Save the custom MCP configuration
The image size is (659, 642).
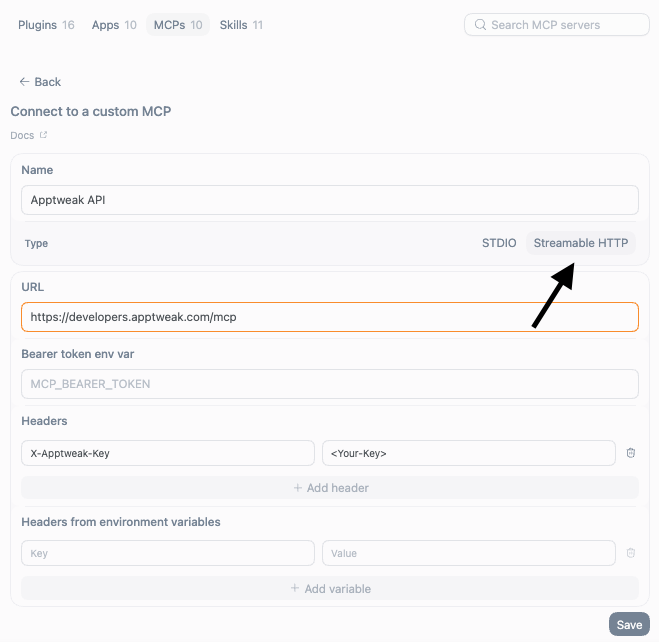(629, 625)
